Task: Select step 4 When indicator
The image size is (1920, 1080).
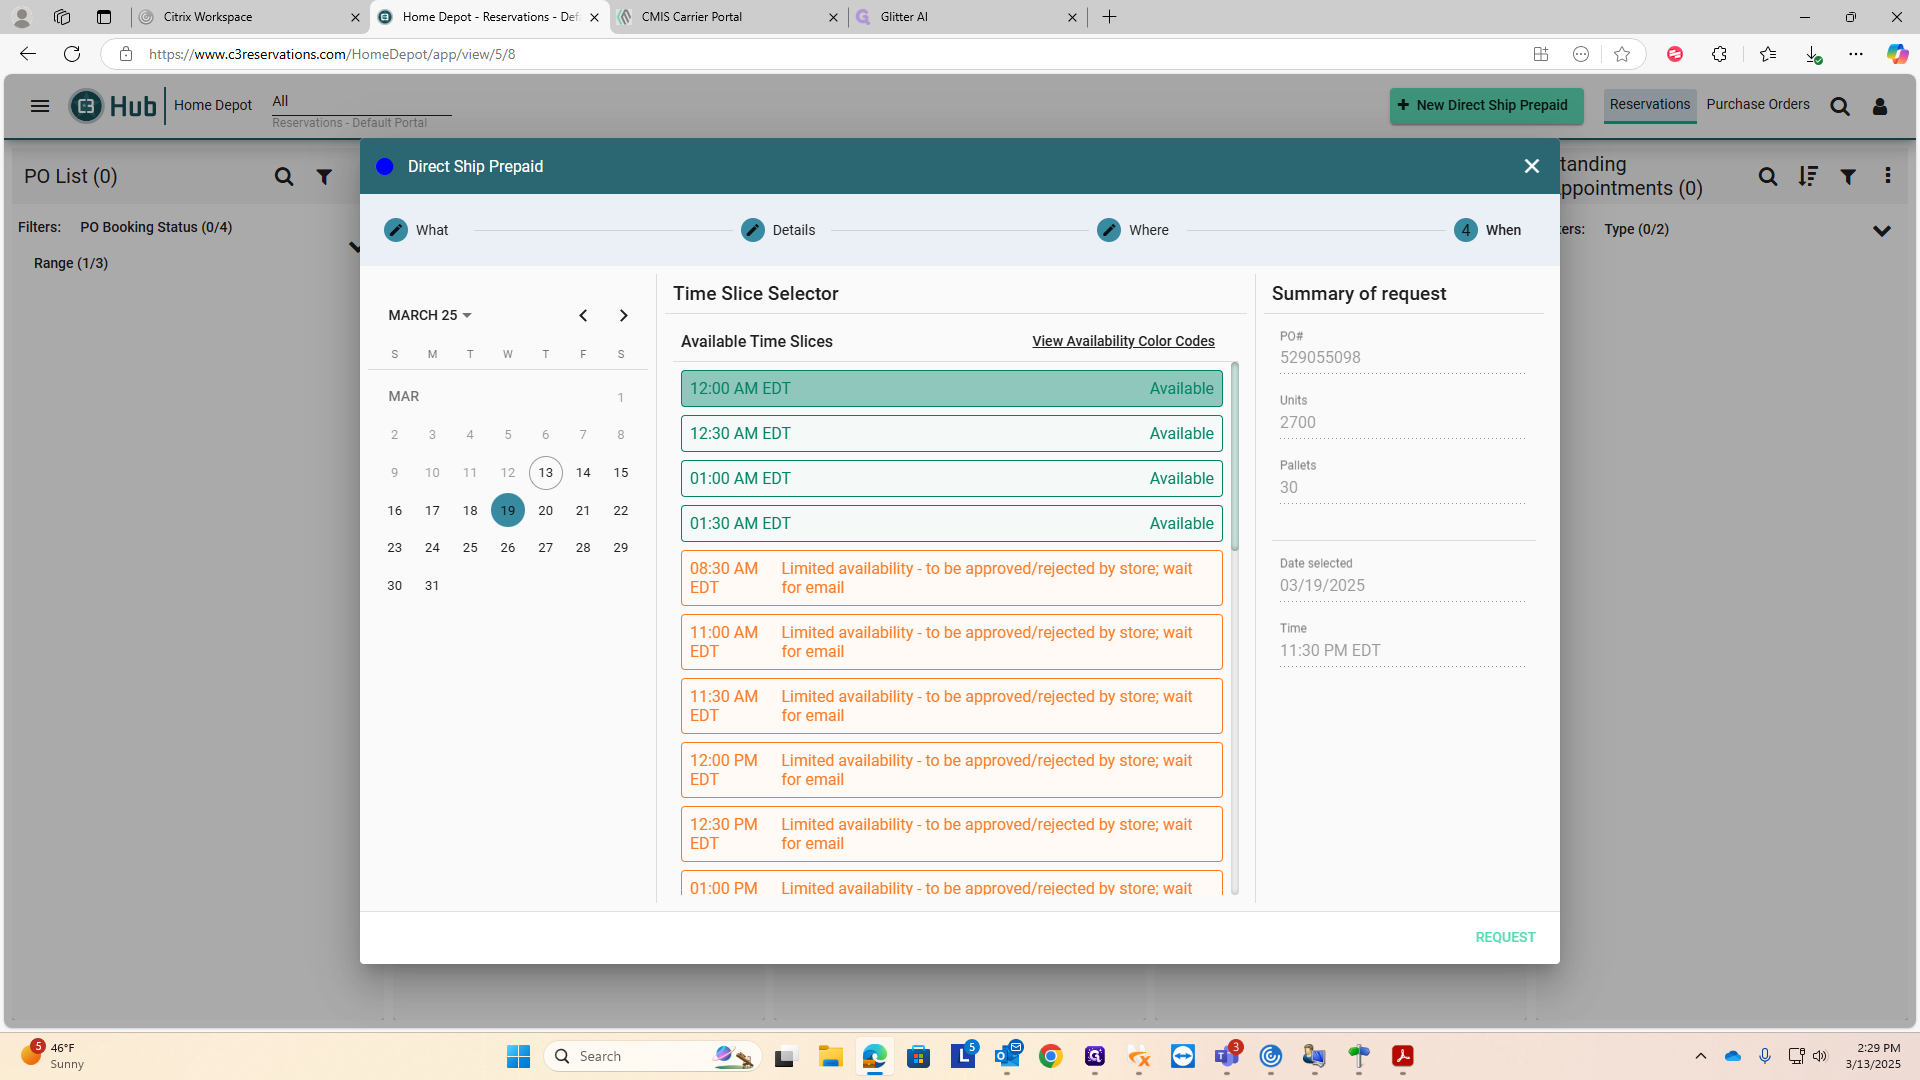Action: [x=1466, y=230]
